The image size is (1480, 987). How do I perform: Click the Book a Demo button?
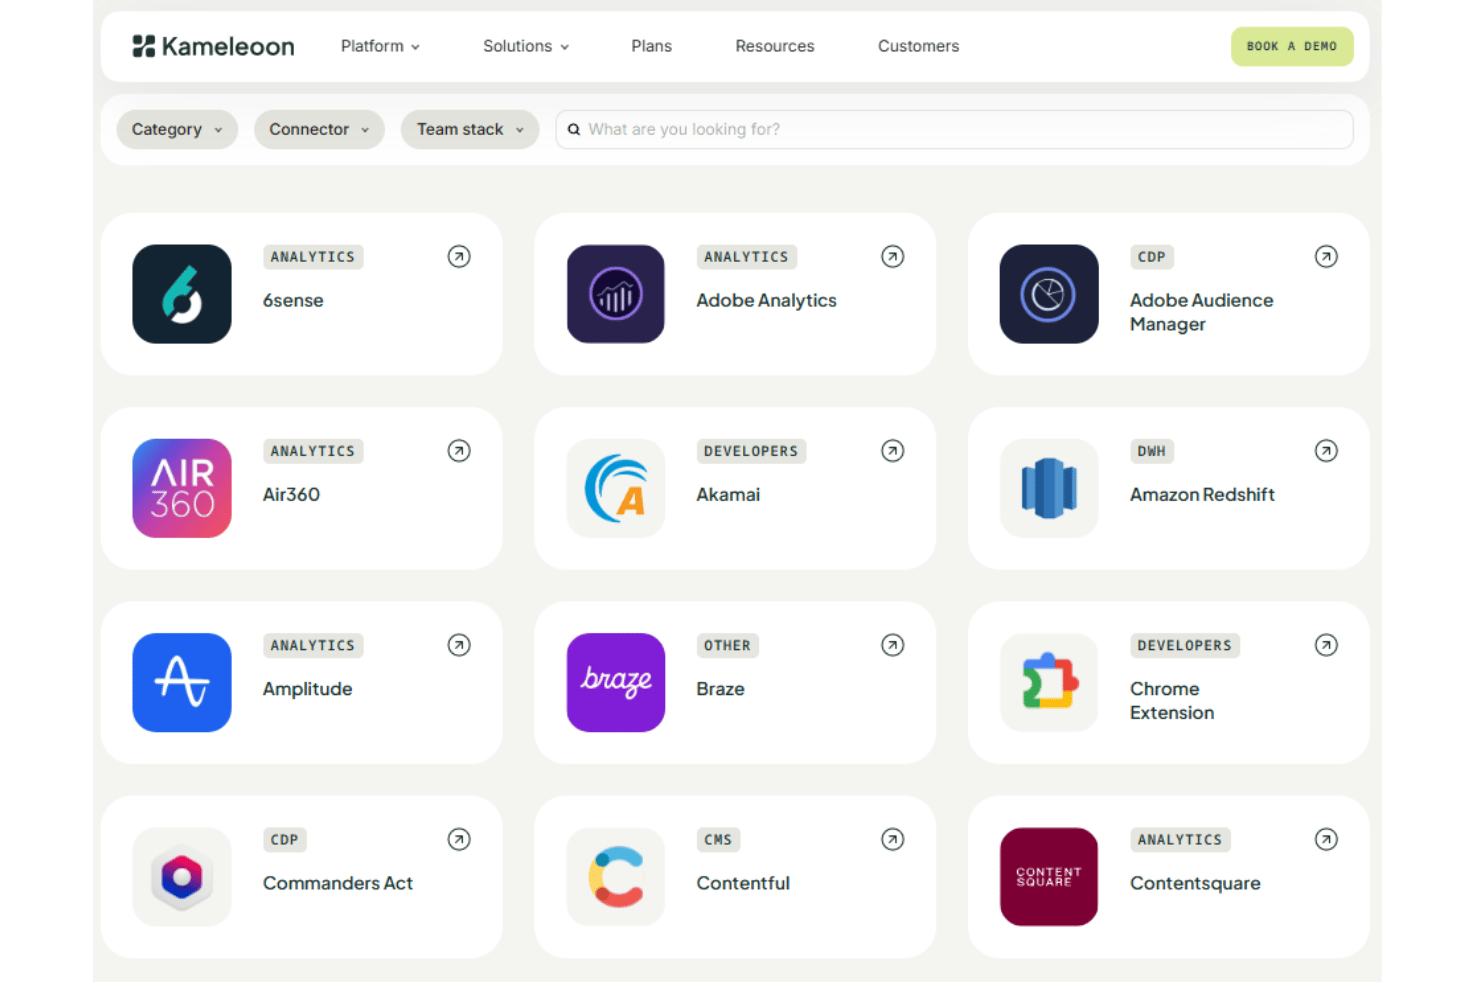[x=1292, y=46]
